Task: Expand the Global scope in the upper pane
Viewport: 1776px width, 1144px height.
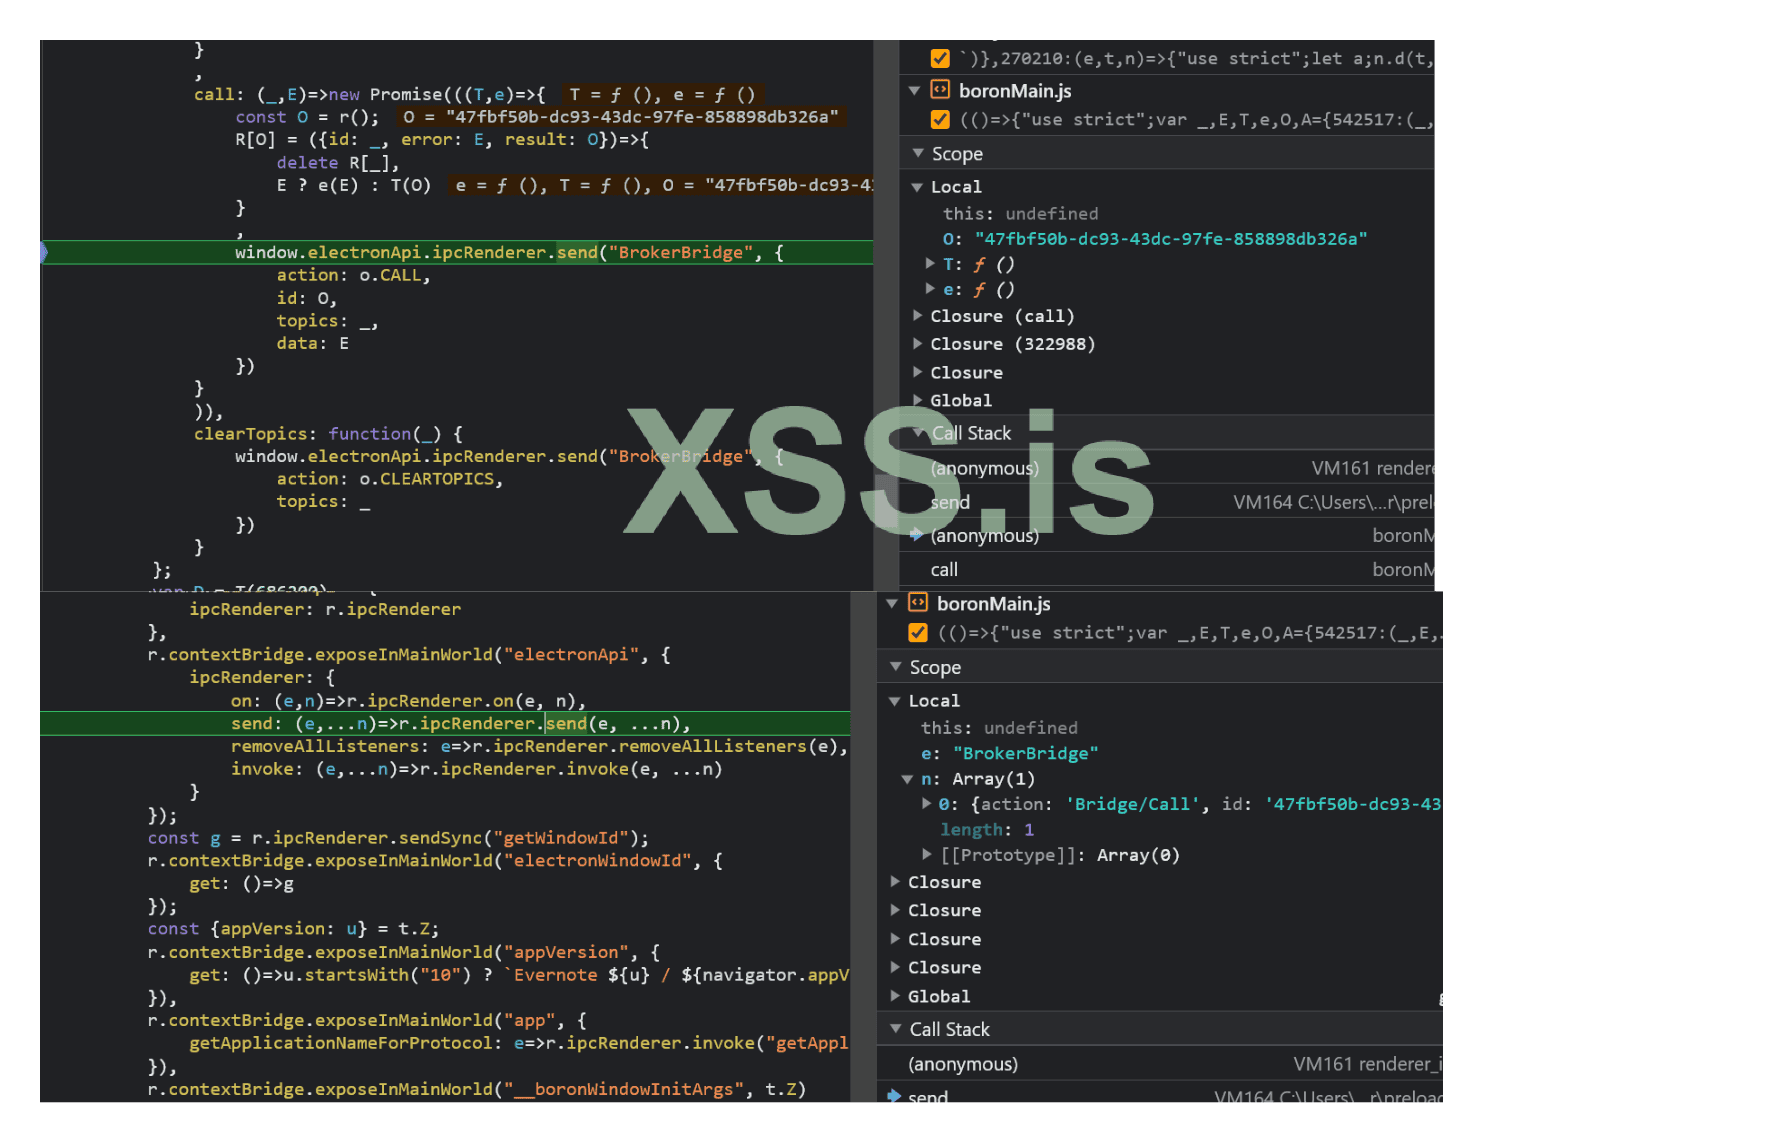Action: coord(918,400)
